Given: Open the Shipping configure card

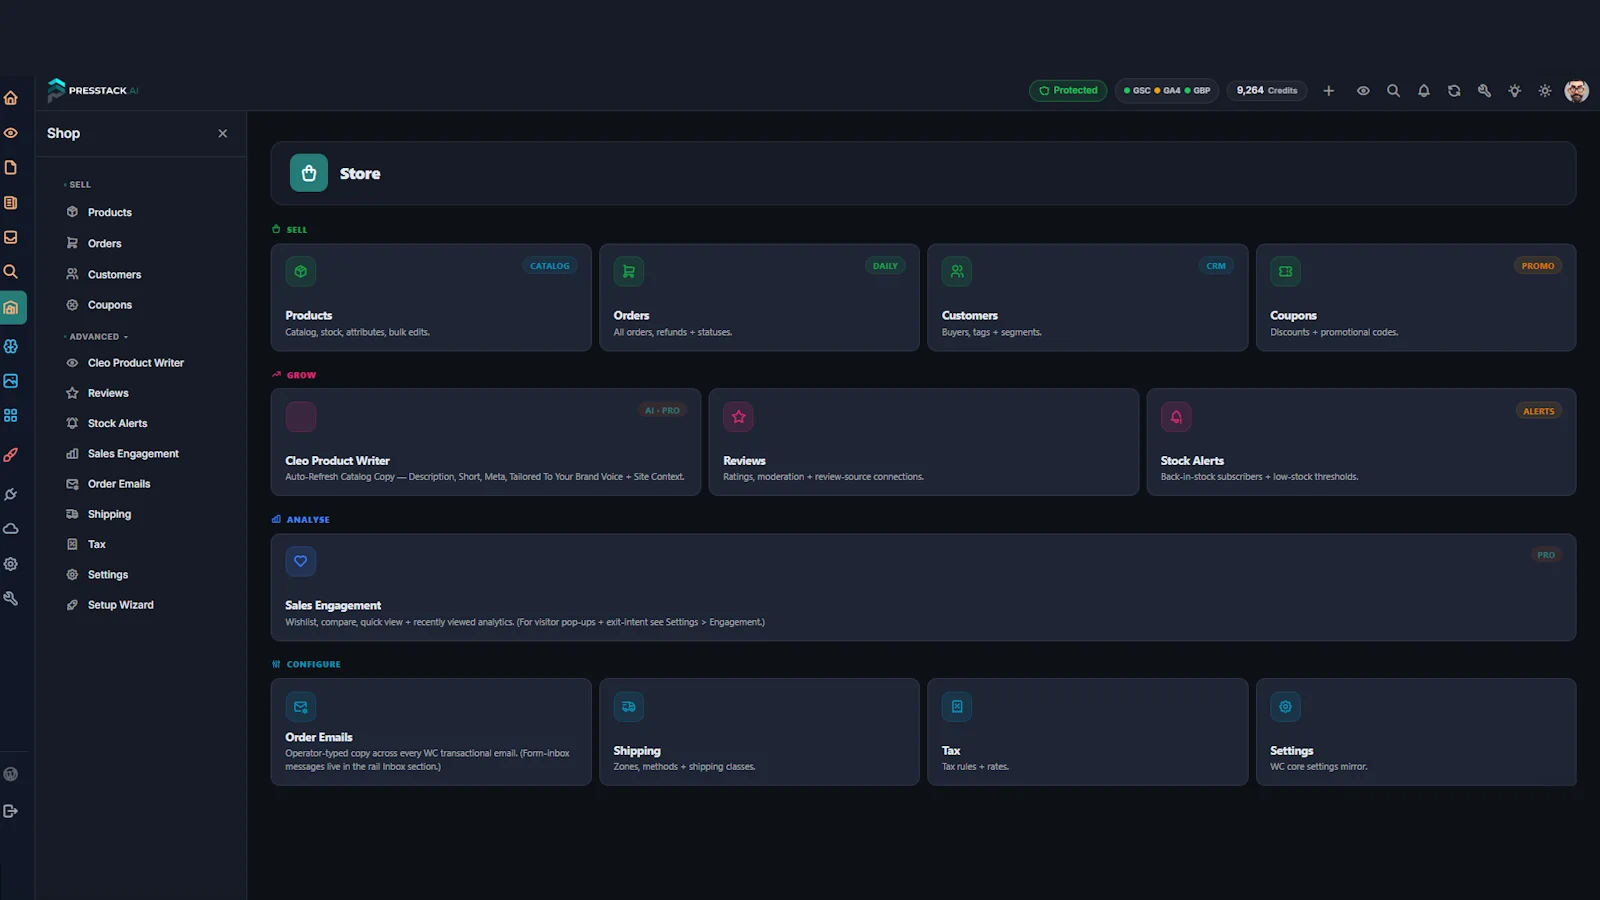Looking at the screenshot, I should coord(759,732).
